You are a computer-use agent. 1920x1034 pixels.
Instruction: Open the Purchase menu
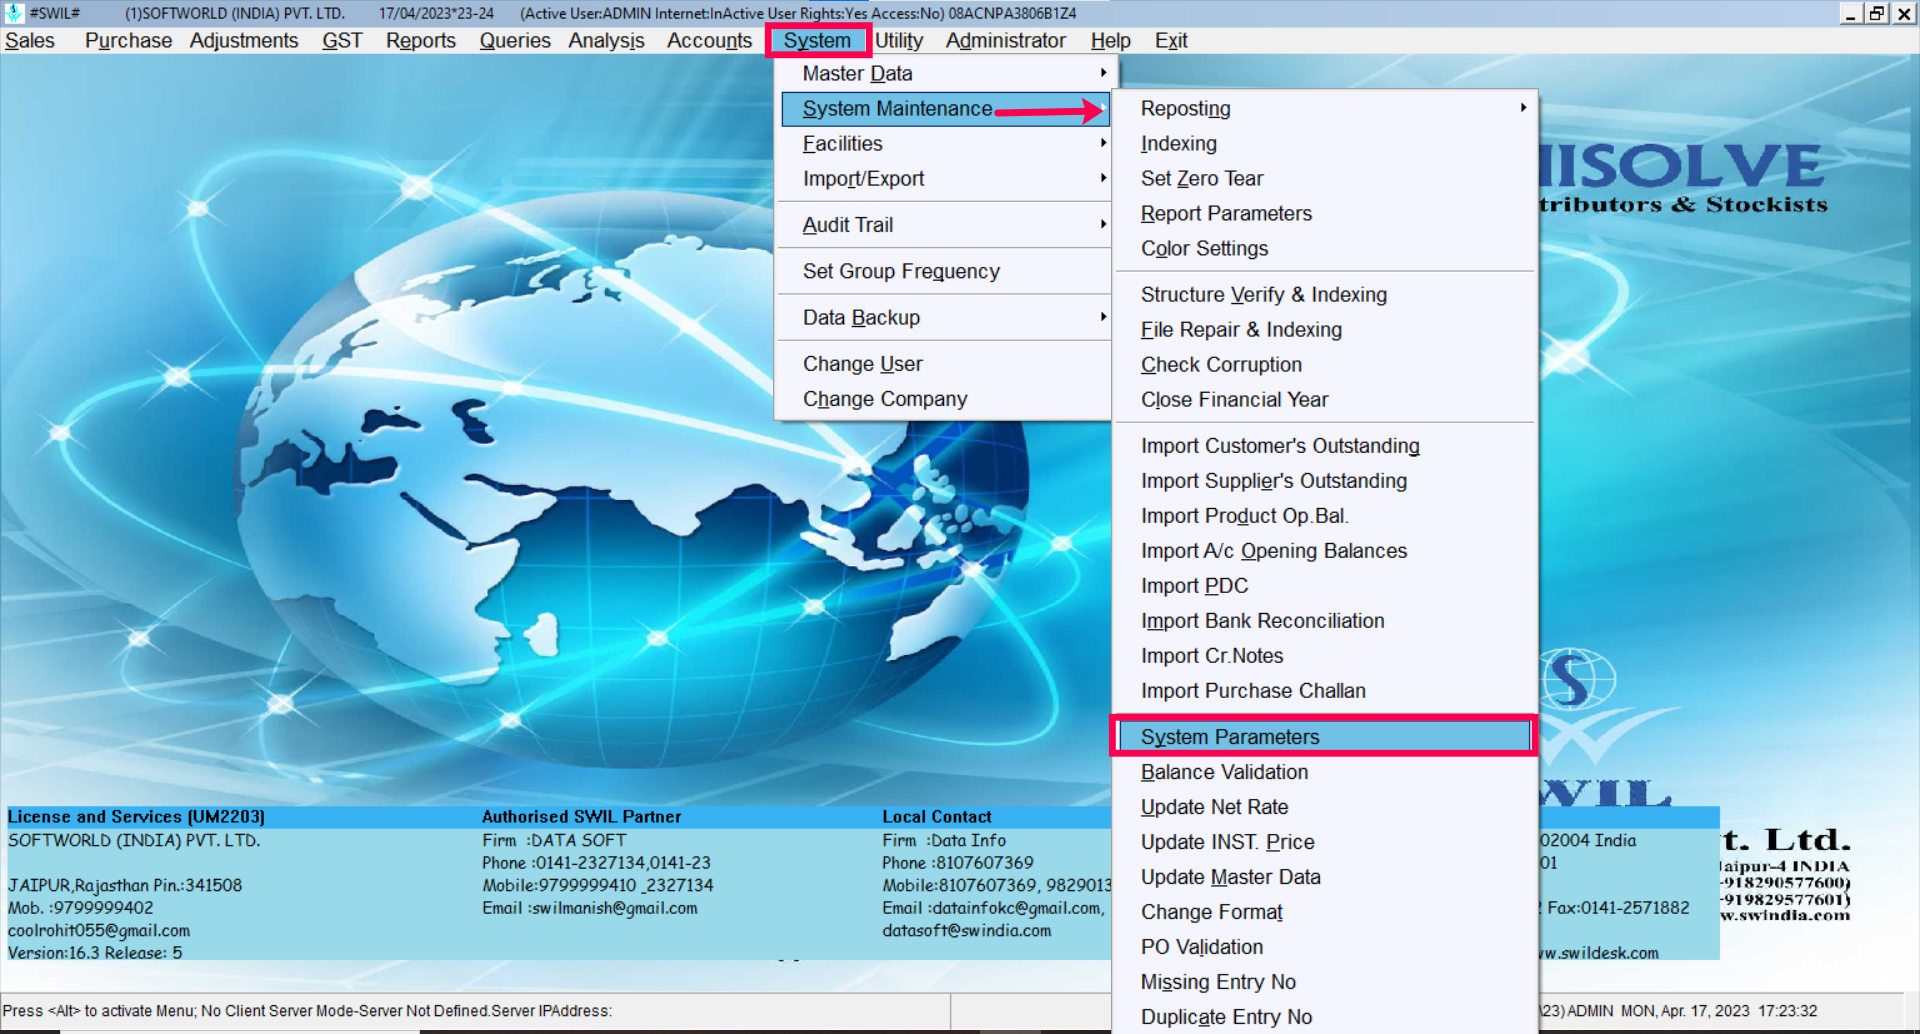coord(128,41)
